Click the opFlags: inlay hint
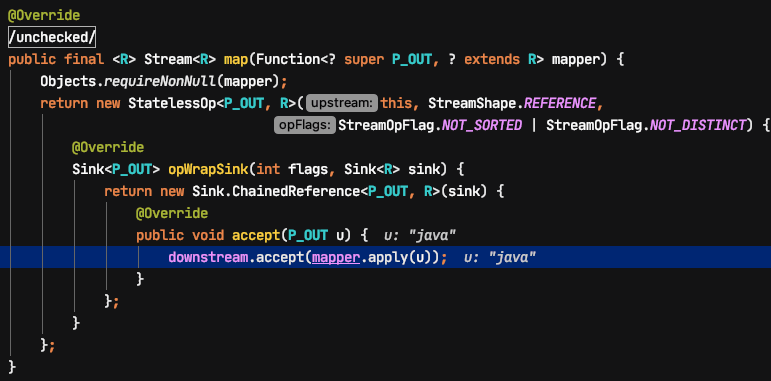771x381 pixels. [305, 125]
